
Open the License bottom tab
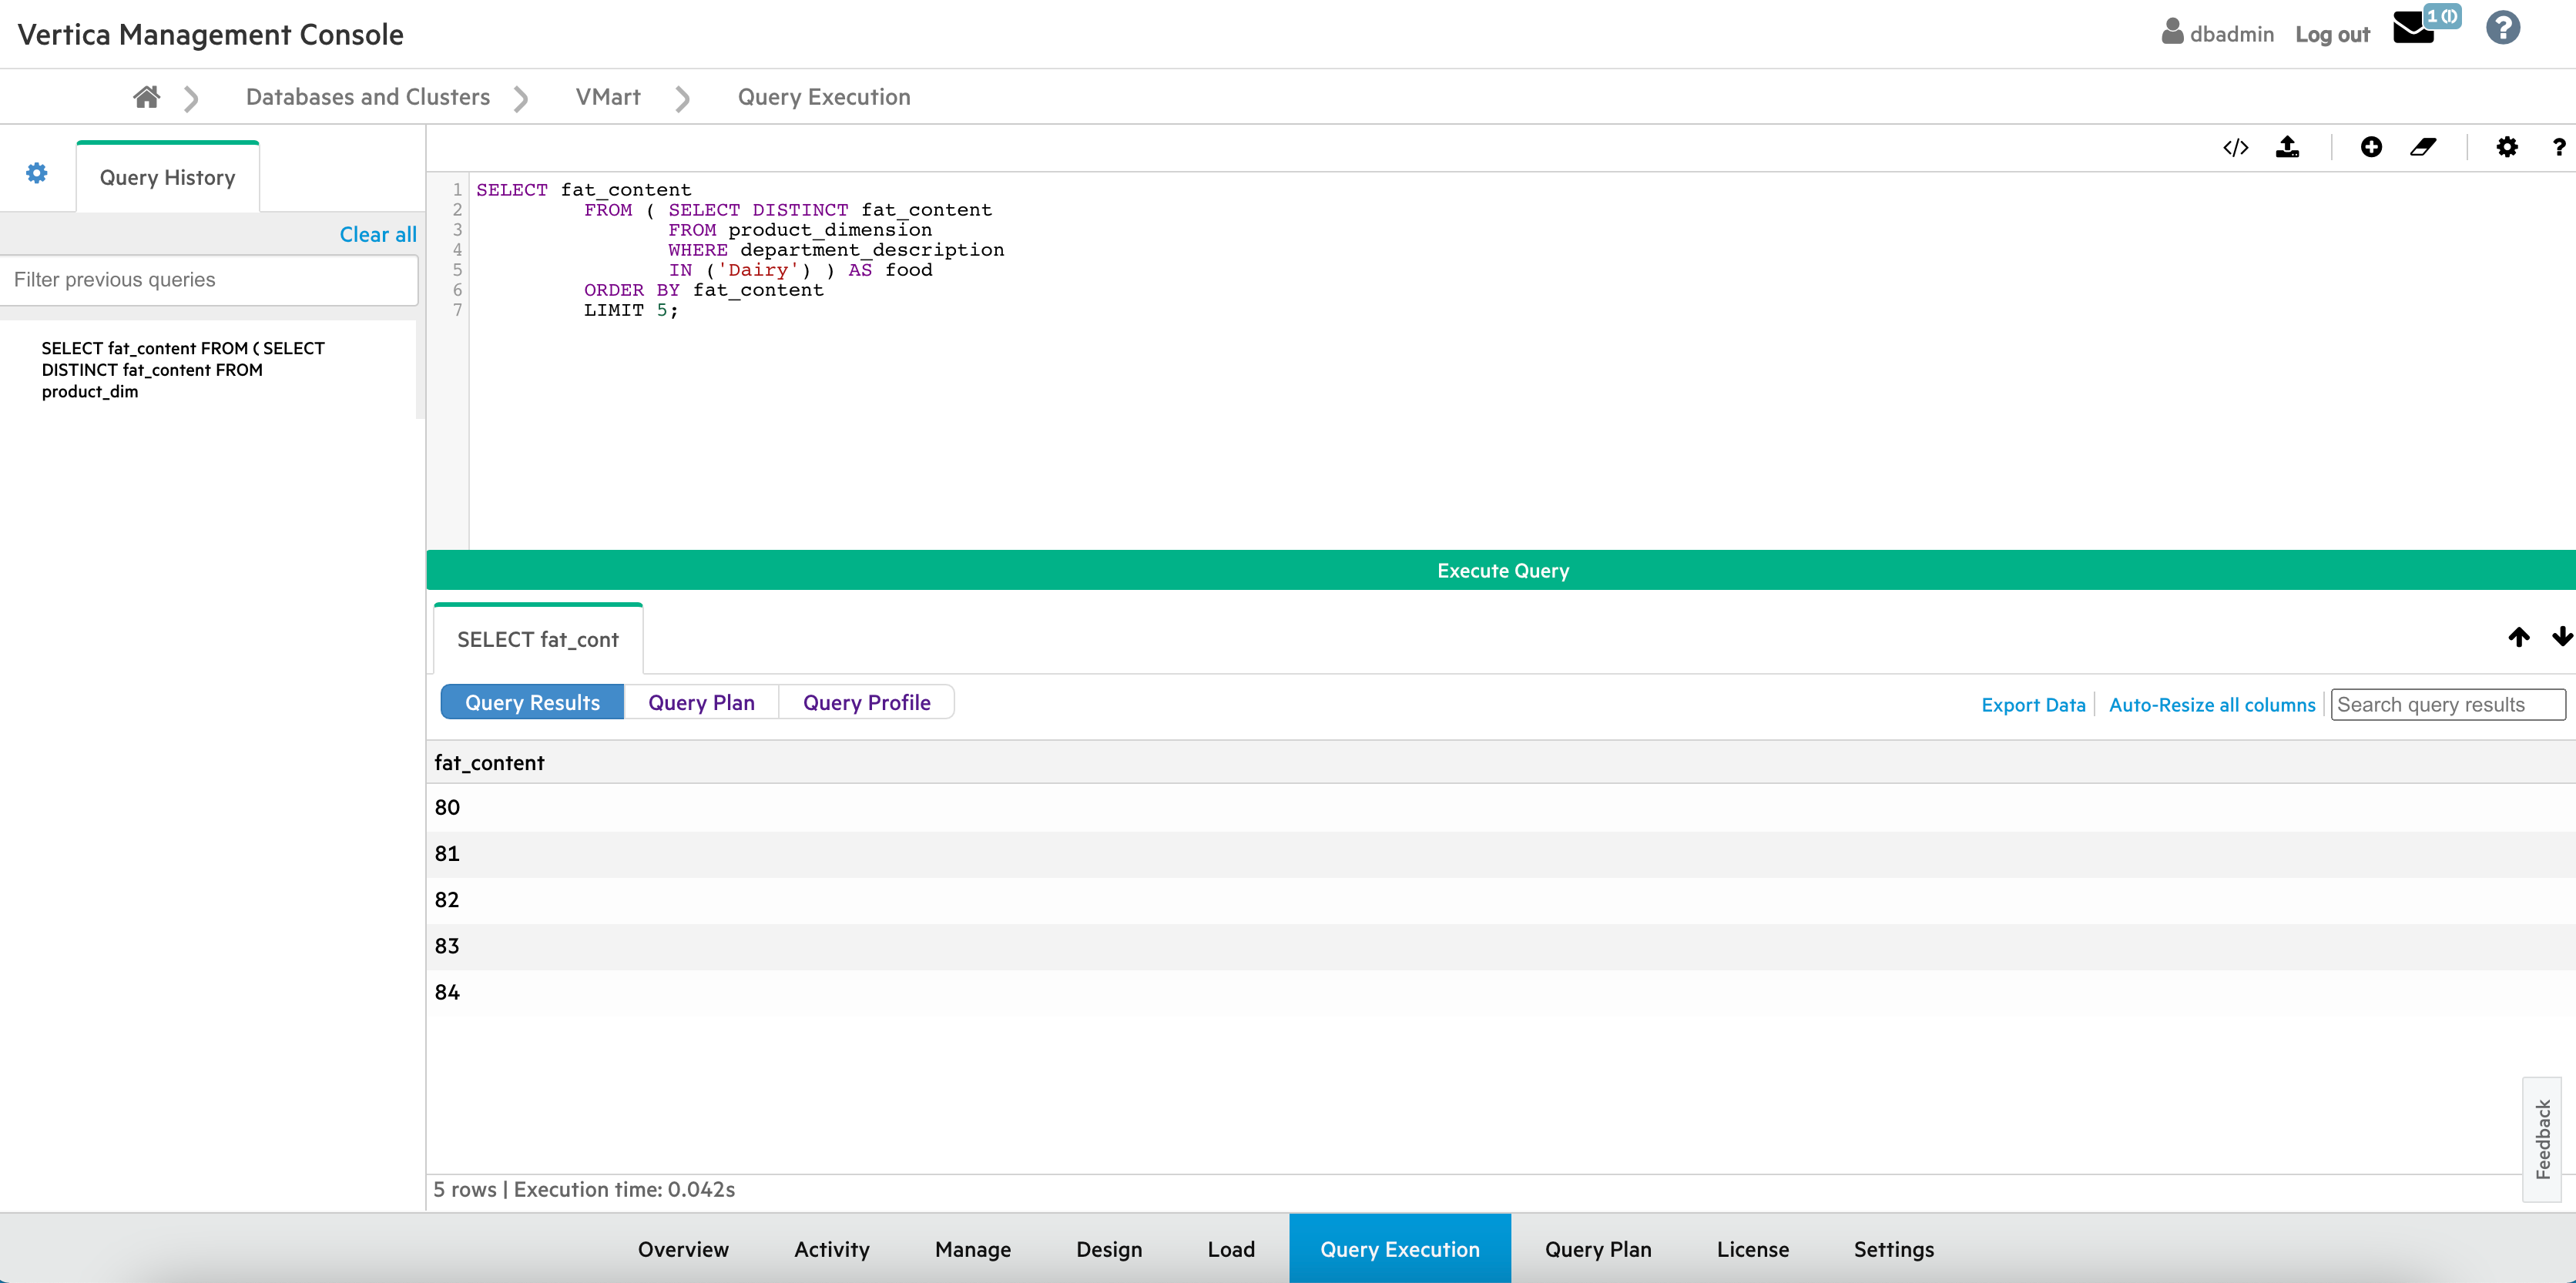1753,1249
